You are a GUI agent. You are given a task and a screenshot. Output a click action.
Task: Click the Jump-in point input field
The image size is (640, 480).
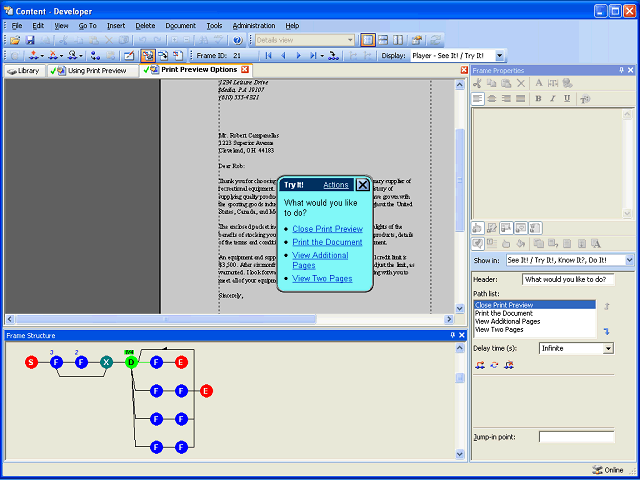577,437
